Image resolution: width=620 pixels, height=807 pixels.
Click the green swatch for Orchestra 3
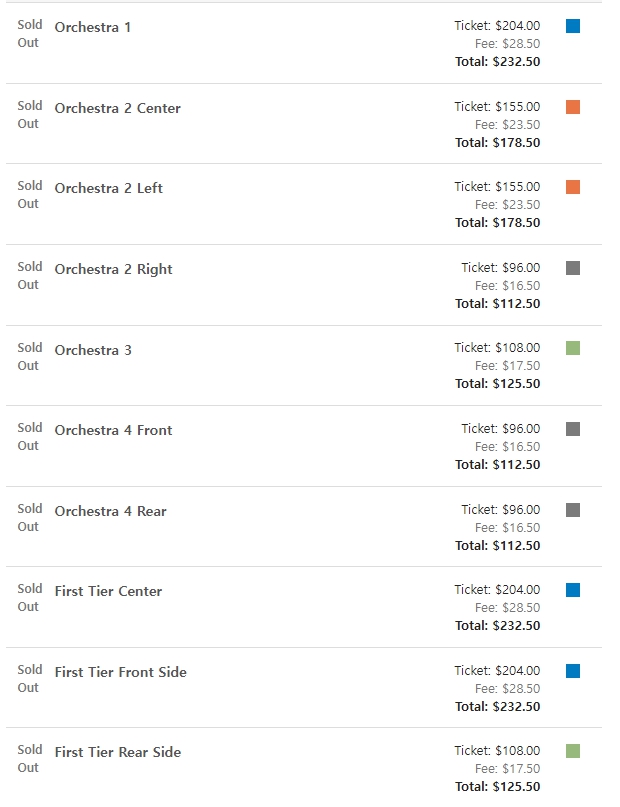point(573,348)
